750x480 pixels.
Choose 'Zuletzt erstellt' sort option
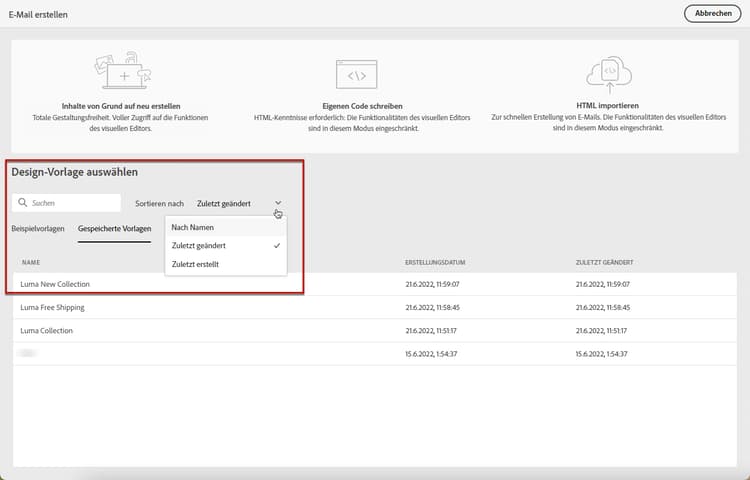click(226, 264)
